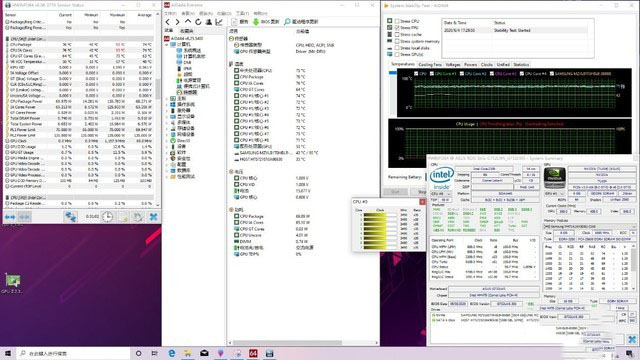Click AIDA64 toolbar user icon
The height and width of the screenshot is (360, 640).
[x=209, y=22]
